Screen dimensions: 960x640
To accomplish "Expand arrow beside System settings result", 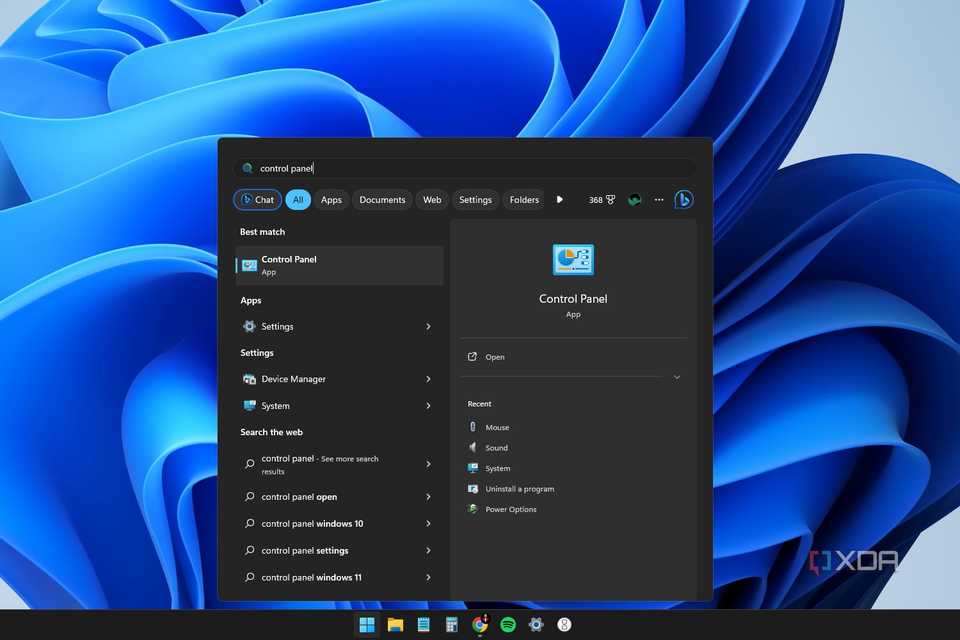I will (429, 405).
